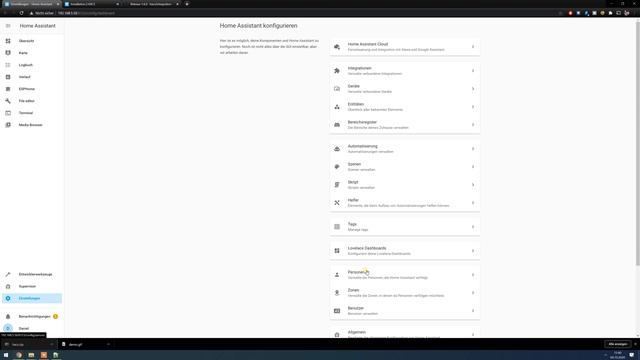The image size is (640, 360).
Task: Click the Benachrichtigungen bell icon
Action: click(x=8, y=316)
